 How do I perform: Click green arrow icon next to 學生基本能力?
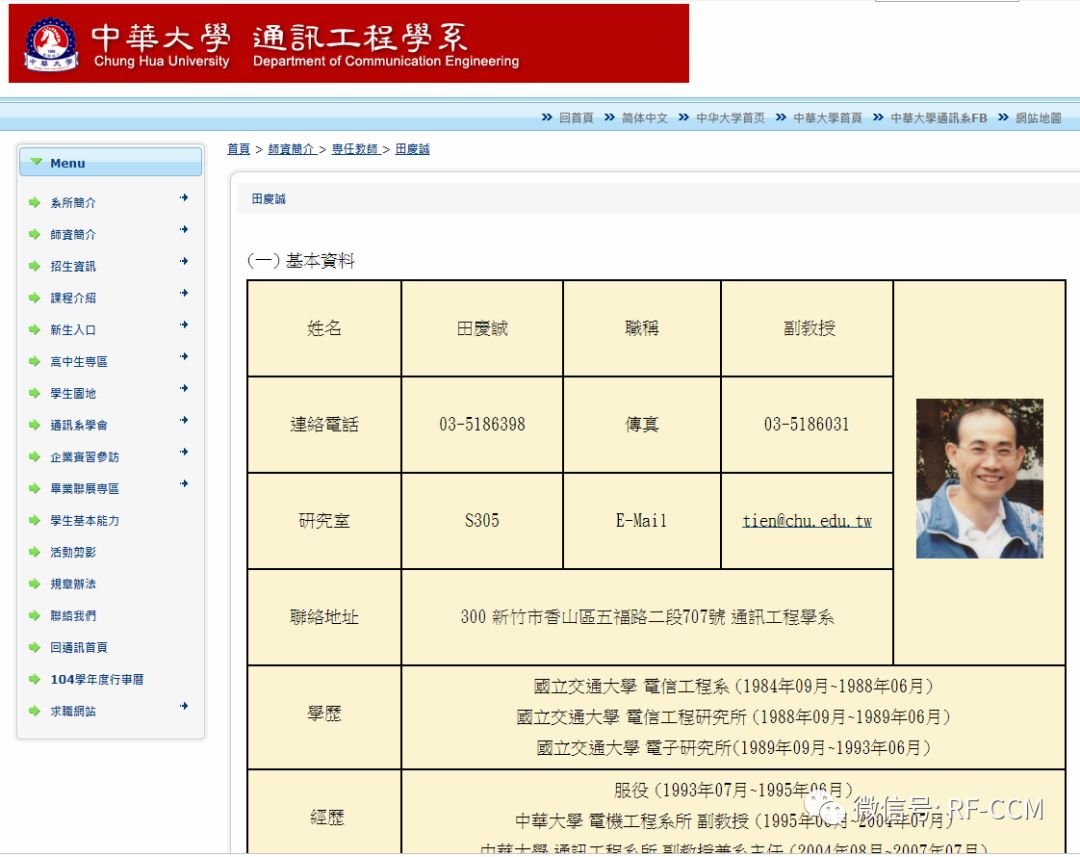tap(34, 520)
